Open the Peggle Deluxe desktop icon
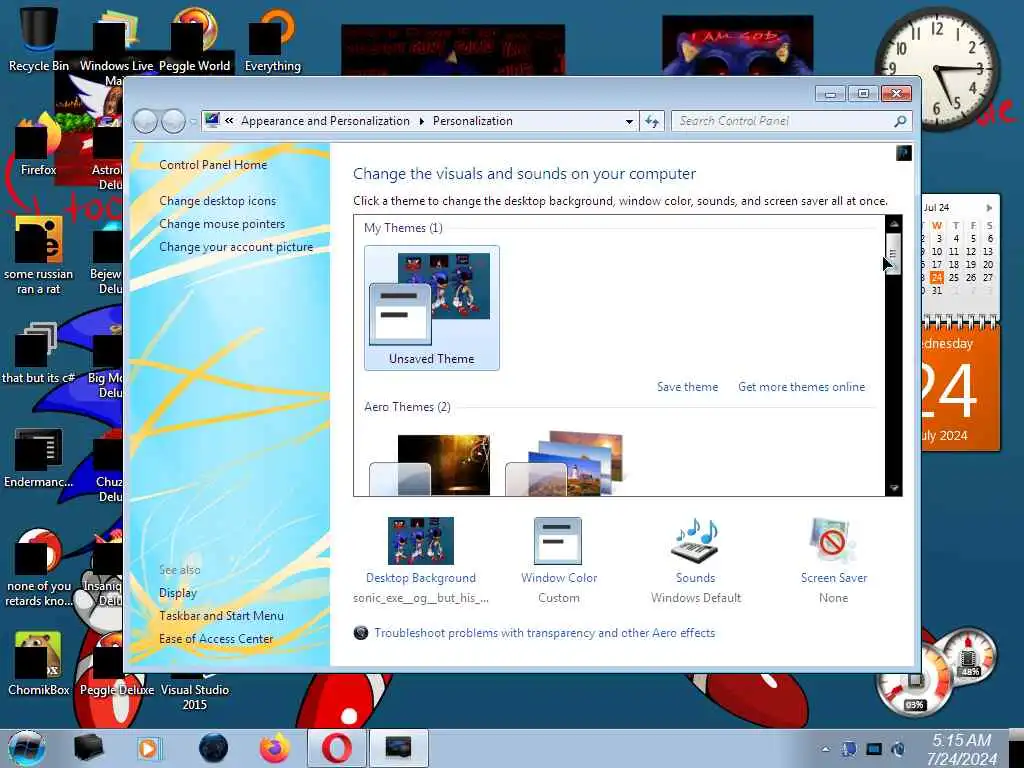 tap(116, 666)
